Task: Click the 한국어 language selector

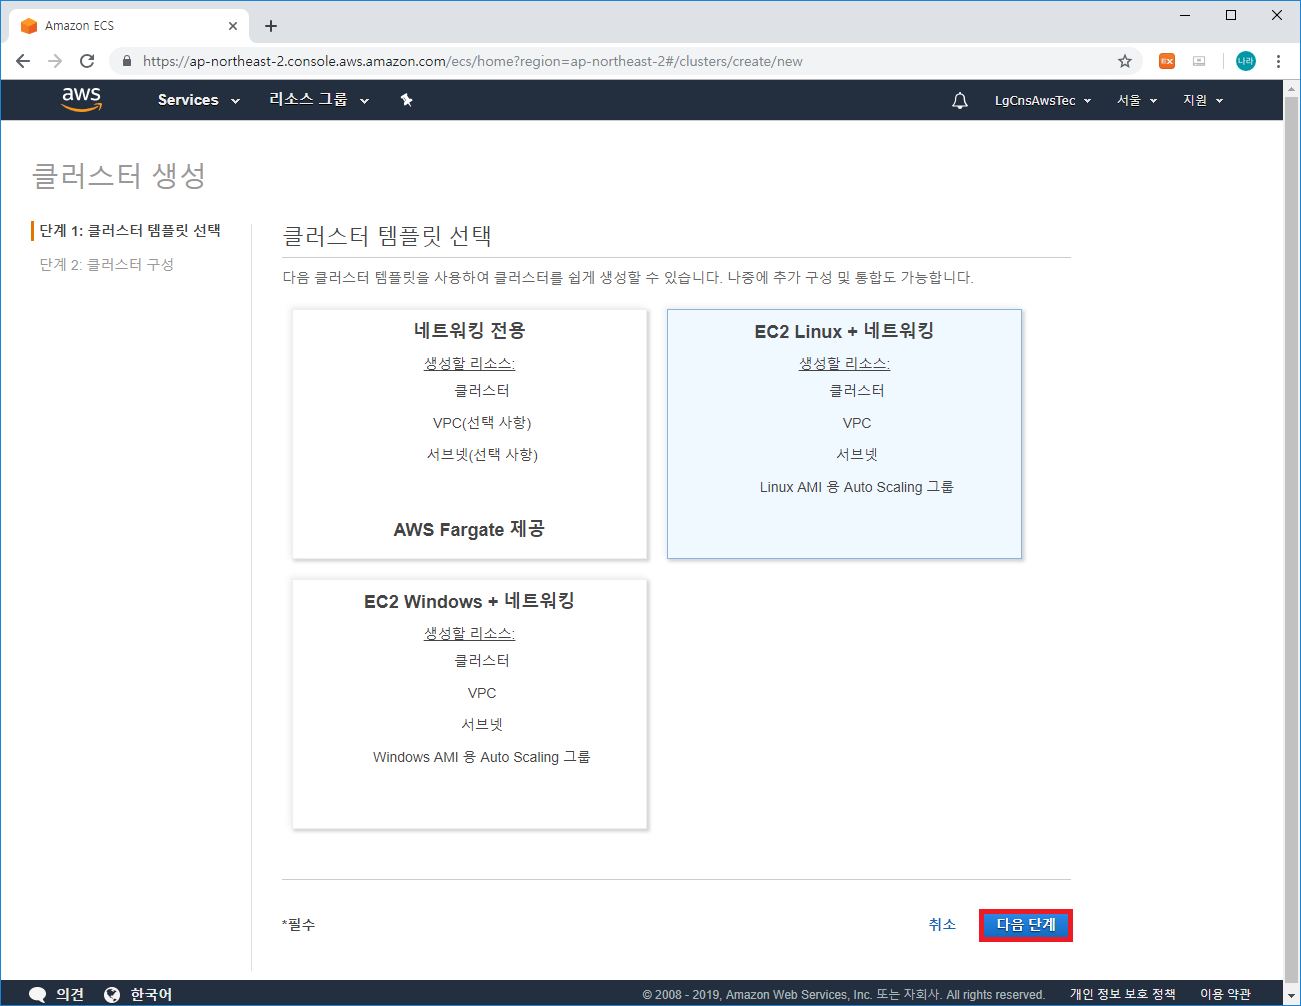Action: 151,994
